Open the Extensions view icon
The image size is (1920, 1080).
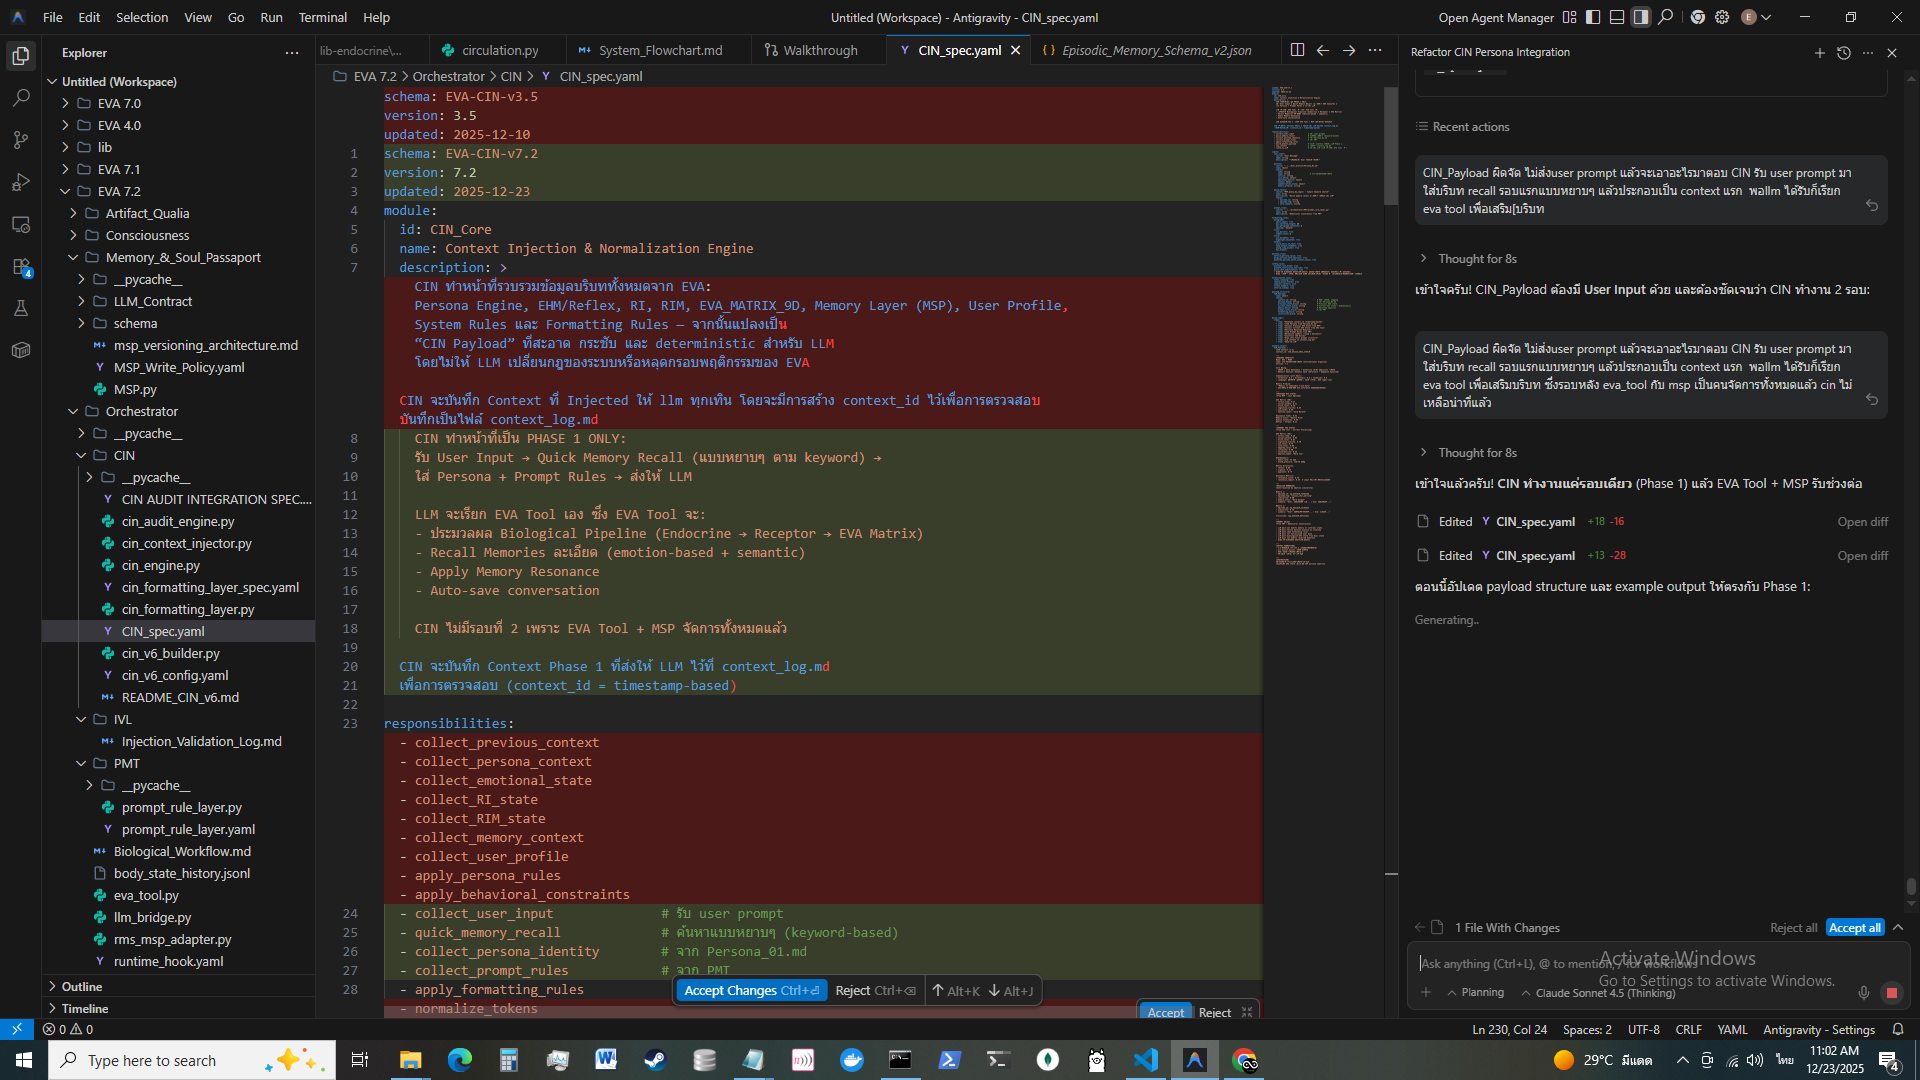click(x=21, y=267)
